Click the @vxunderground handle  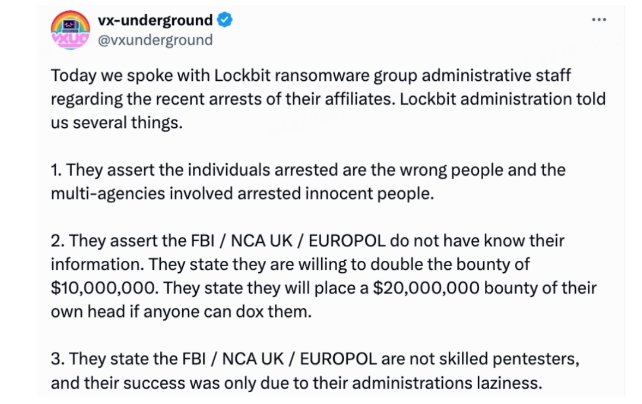[155, 40]
